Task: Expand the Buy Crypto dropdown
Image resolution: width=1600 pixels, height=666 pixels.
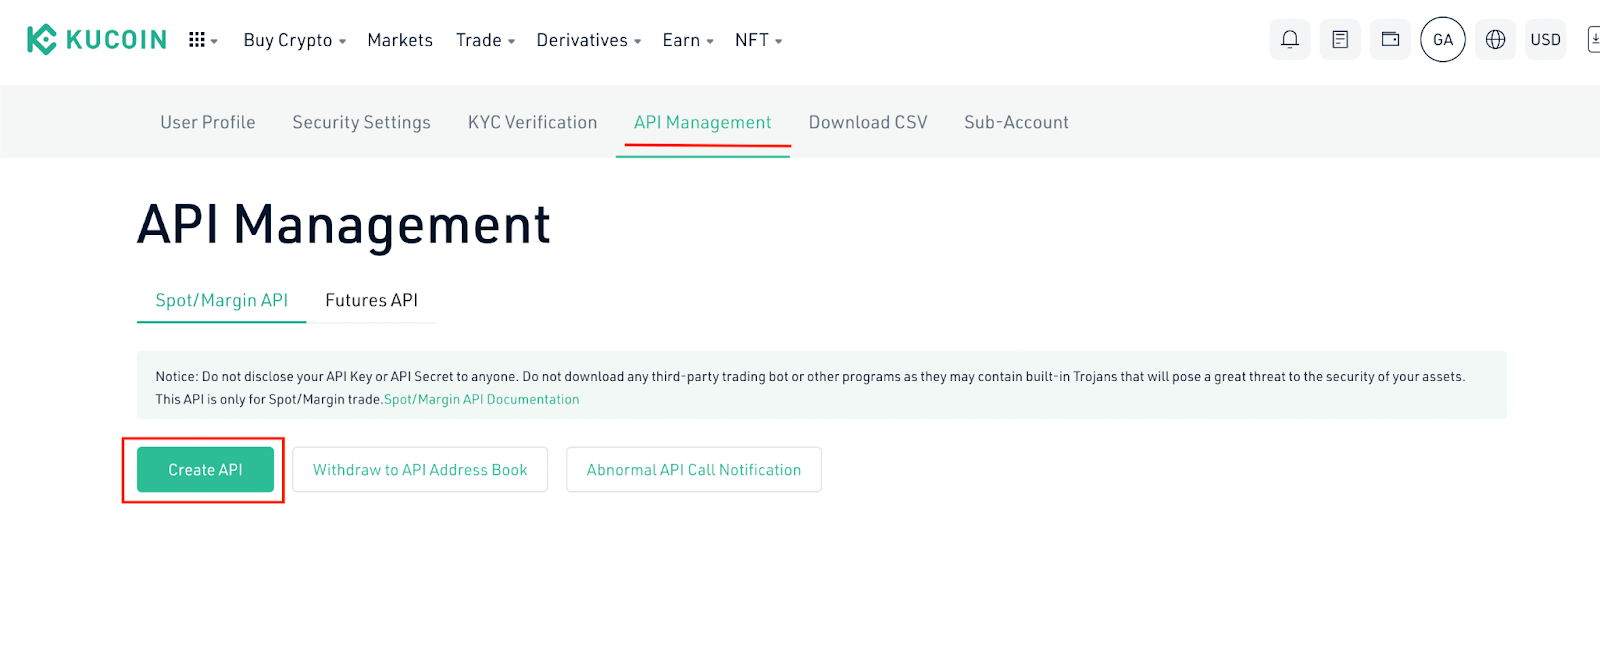Action: coord(295,40)
